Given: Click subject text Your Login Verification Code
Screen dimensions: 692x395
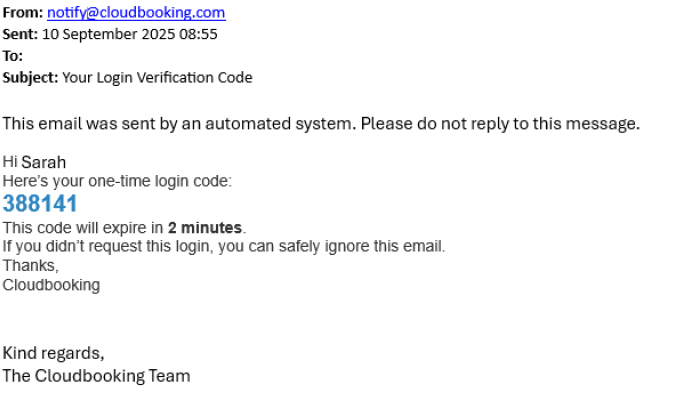Looking at the screenshot, I should (x=157, y=78).
